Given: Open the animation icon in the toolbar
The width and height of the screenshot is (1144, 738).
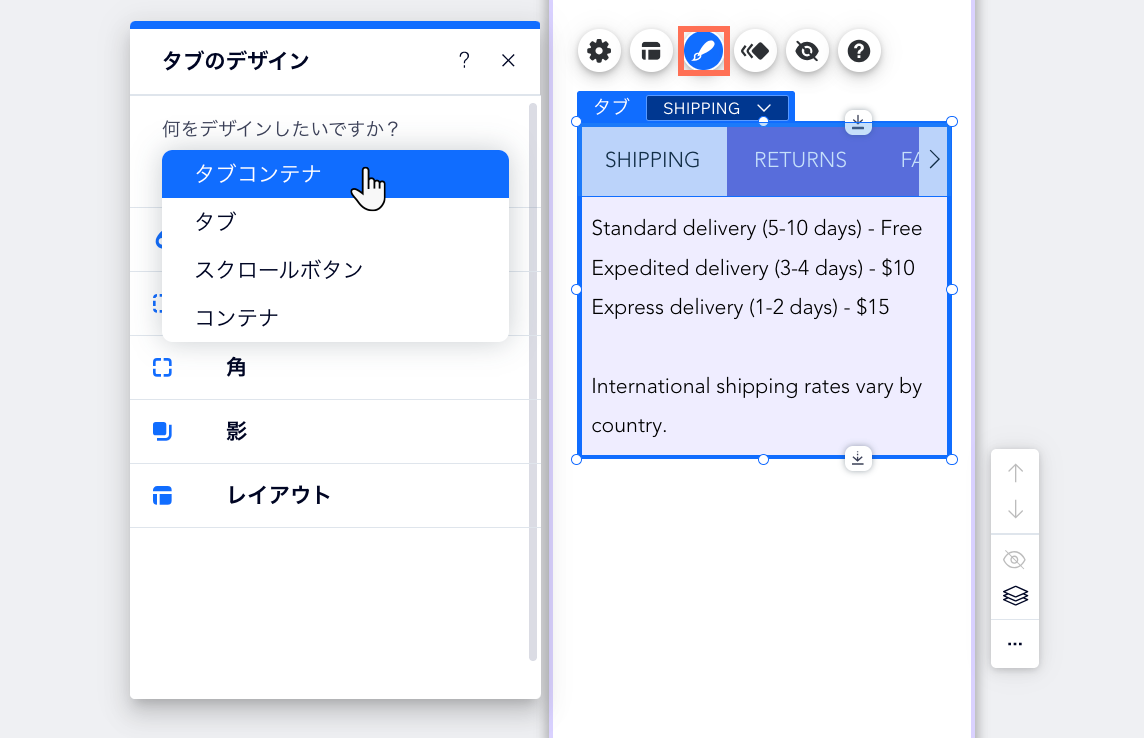Looking at the screenshot, I should [756, 51].
